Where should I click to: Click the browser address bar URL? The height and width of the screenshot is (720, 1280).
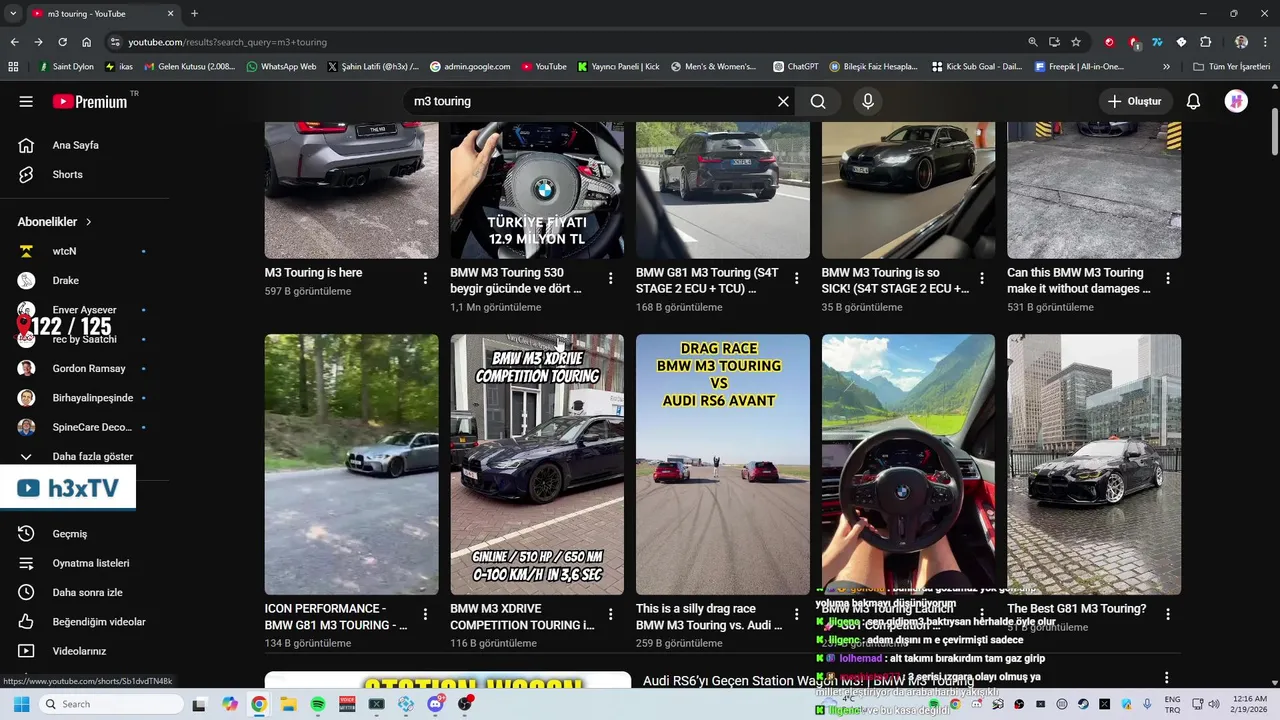coord(227,42)
